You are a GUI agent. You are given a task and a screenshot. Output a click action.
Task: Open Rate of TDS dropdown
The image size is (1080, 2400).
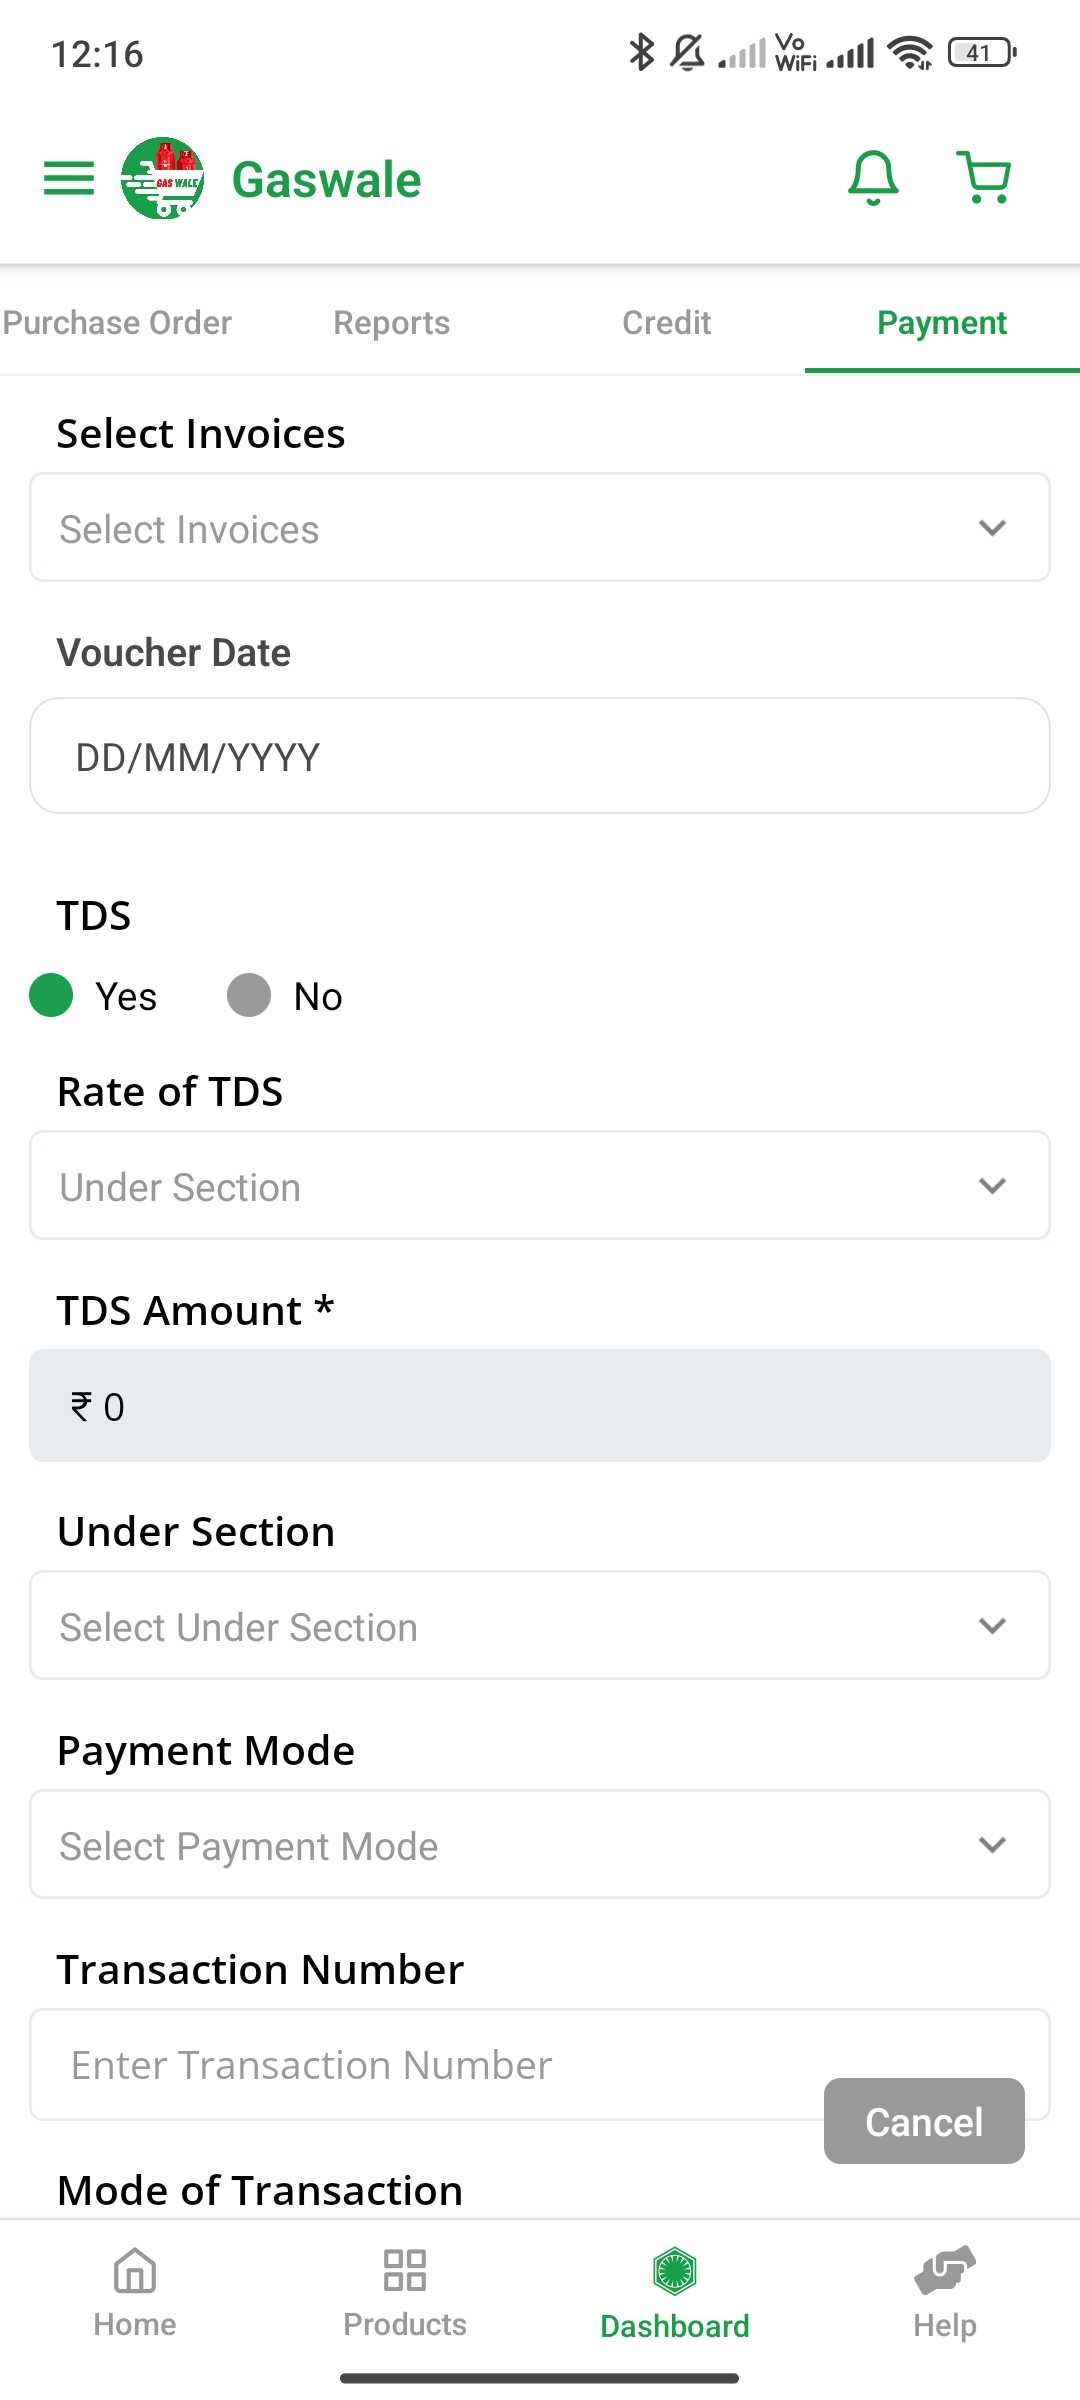click(540, 1186)
